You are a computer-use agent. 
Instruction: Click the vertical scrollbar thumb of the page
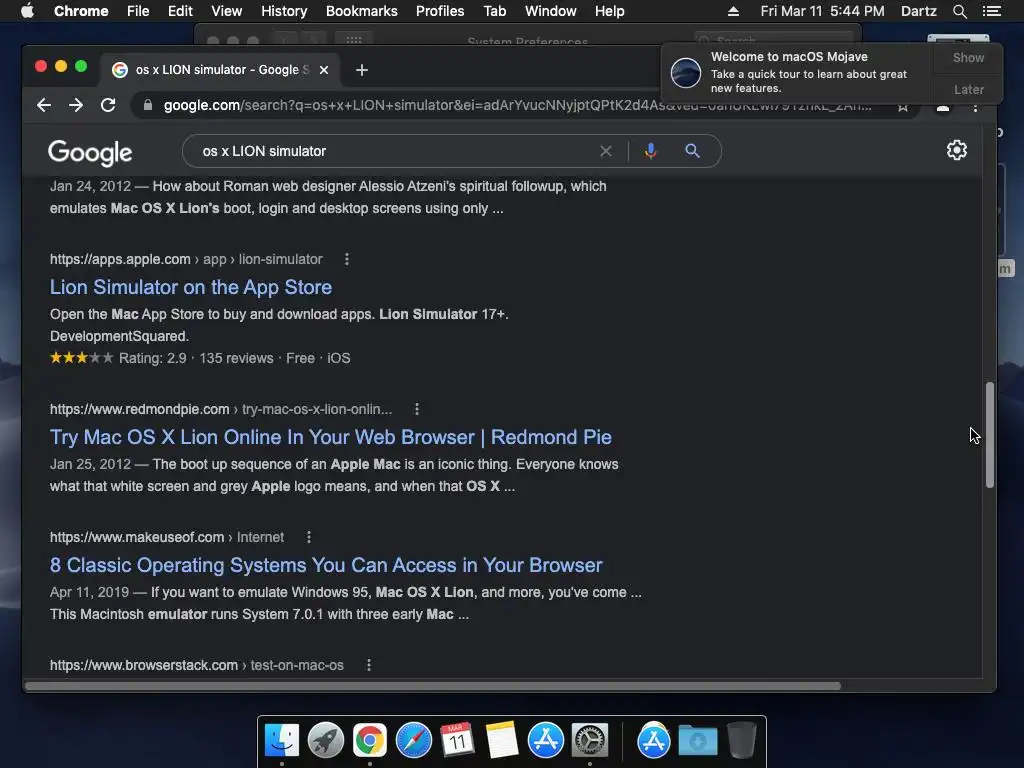[990, 435]
